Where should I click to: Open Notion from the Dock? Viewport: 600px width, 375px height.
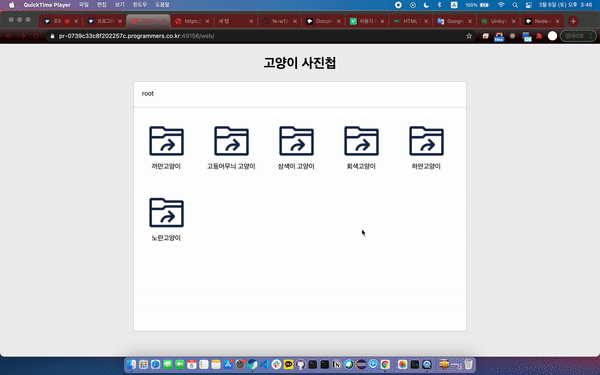pos(337,365)
